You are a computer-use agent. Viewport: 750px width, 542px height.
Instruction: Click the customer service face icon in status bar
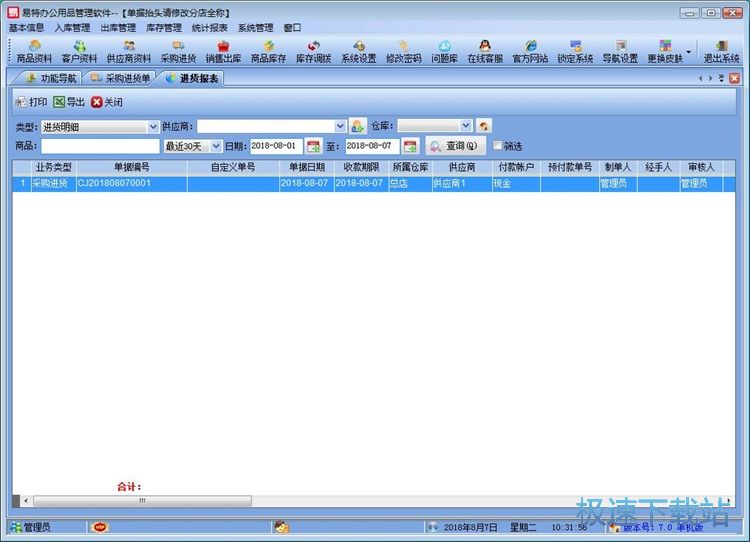281,527
